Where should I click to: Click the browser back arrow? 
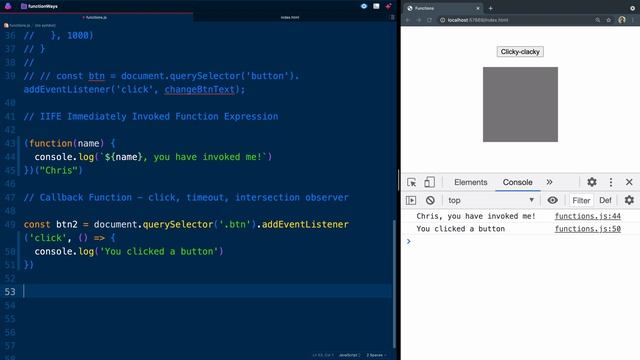coord(407,20)
